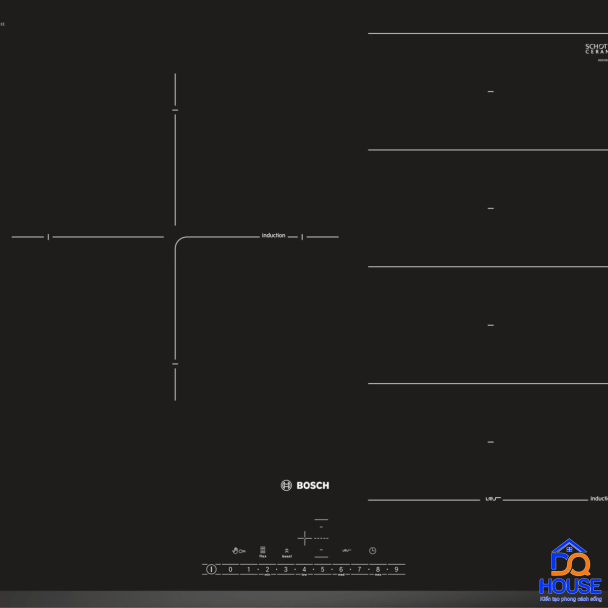Tap the main power on/off symbol
608x608 pixels.
[x=211, y=569]
